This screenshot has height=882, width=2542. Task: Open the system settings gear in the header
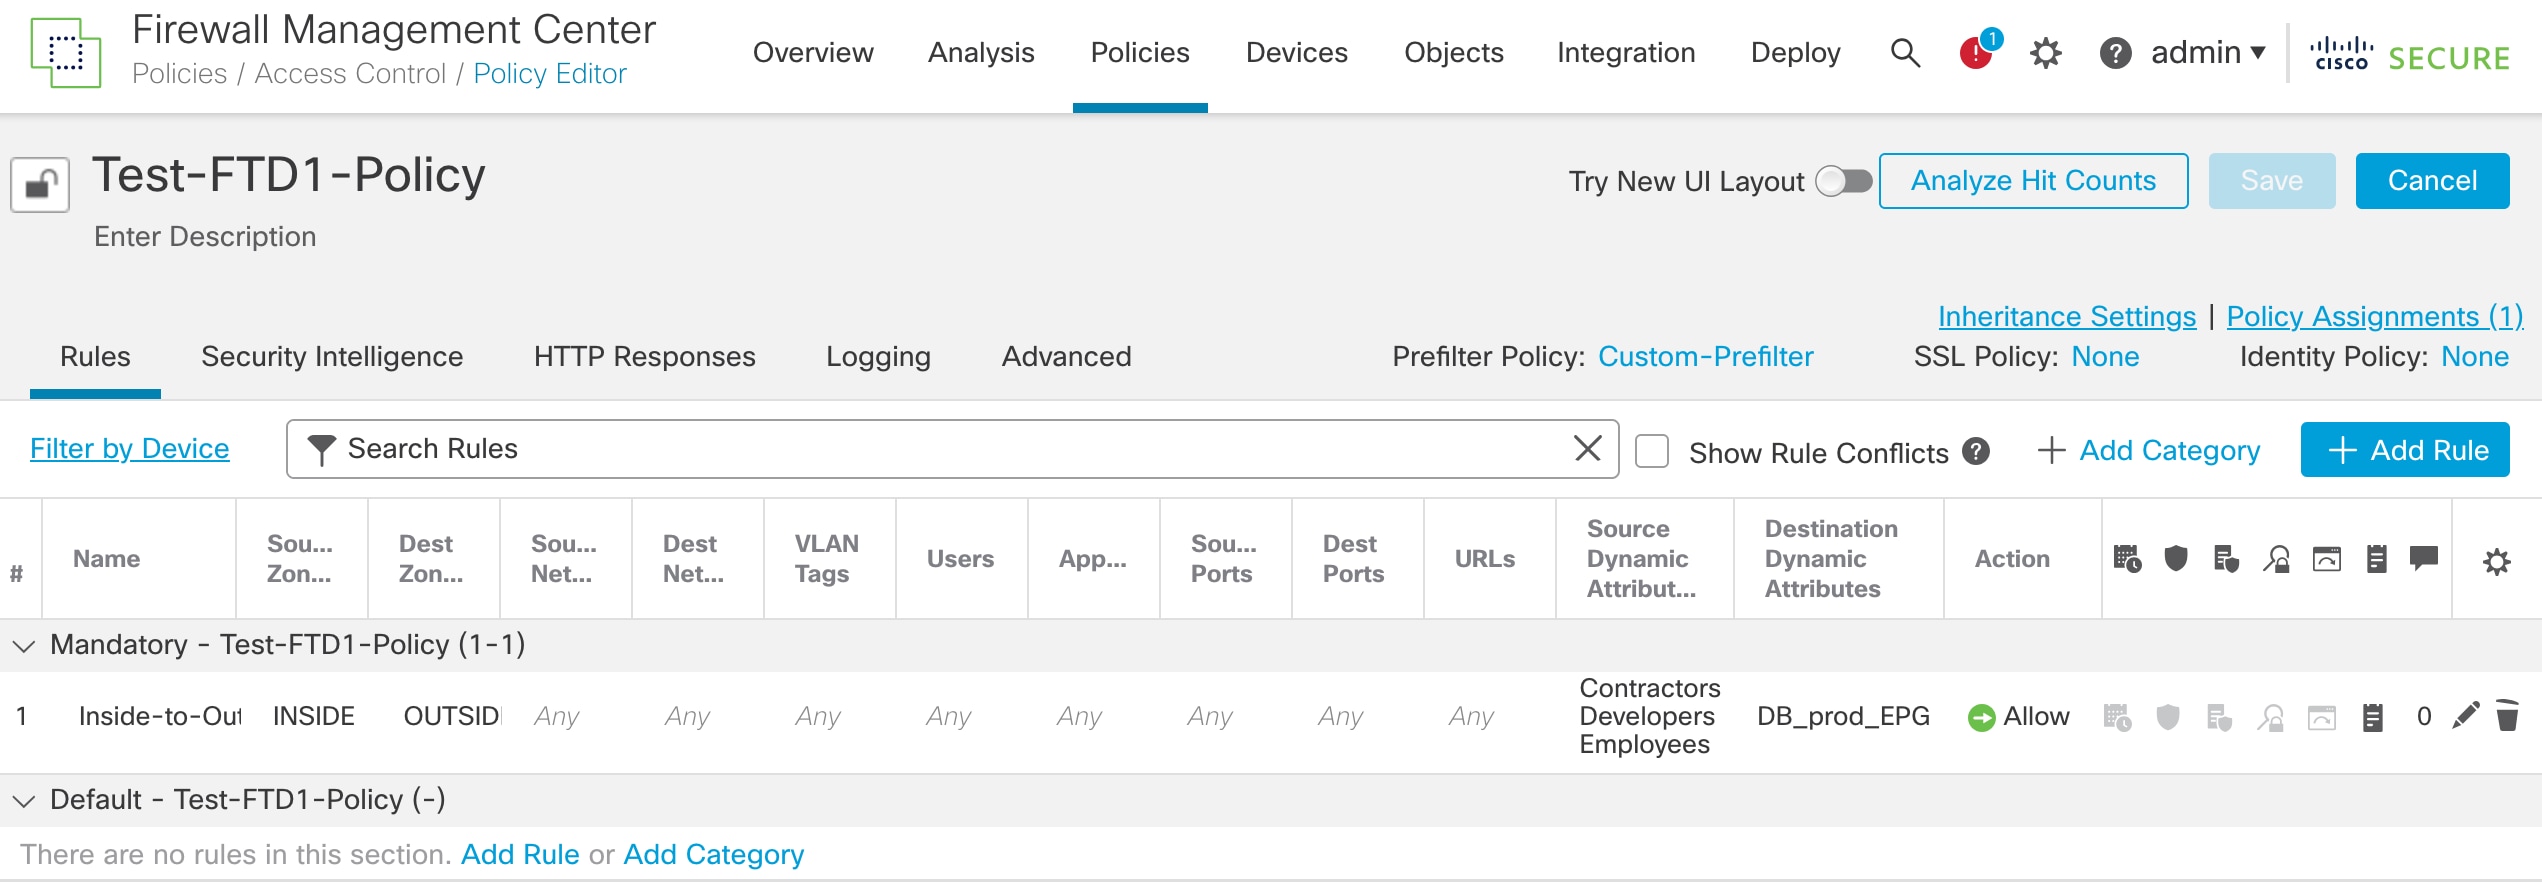pos(2045,53)
